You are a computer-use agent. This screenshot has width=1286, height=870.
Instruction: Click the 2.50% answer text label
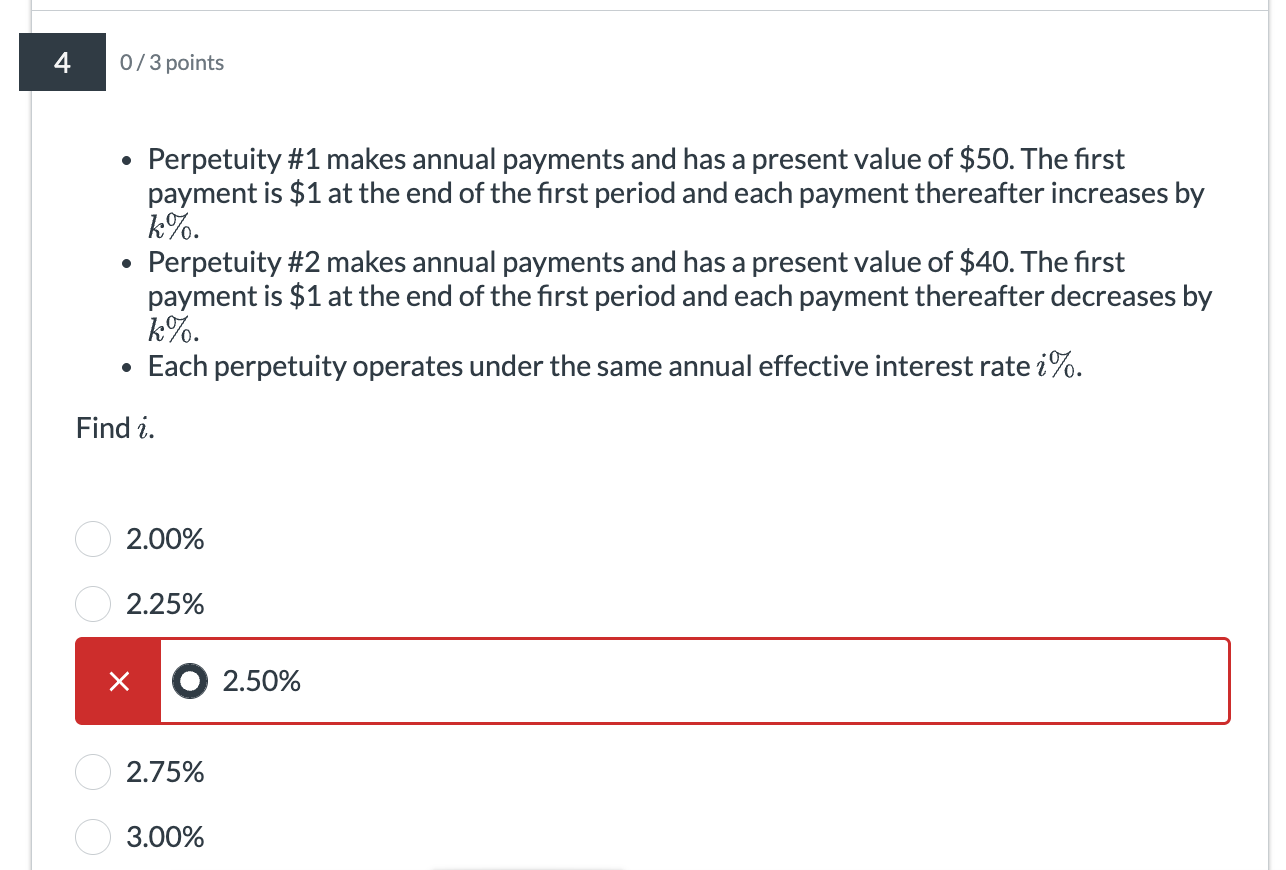[x=262, y=681]
